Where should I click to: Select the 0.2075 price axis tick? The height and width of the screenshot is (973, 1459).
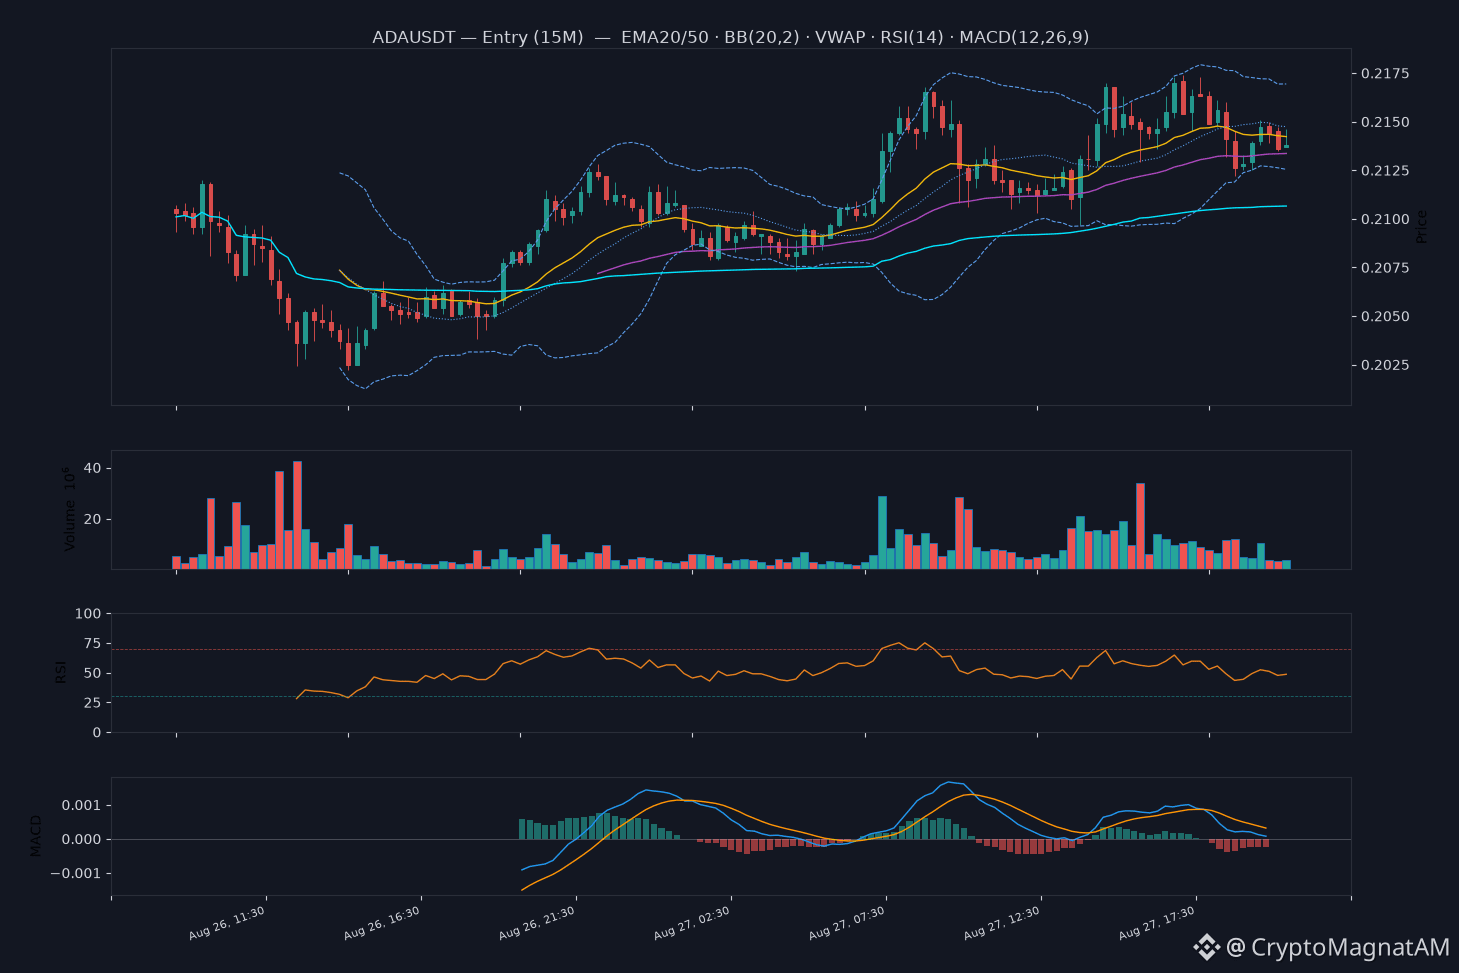(x=1385, y=268)
